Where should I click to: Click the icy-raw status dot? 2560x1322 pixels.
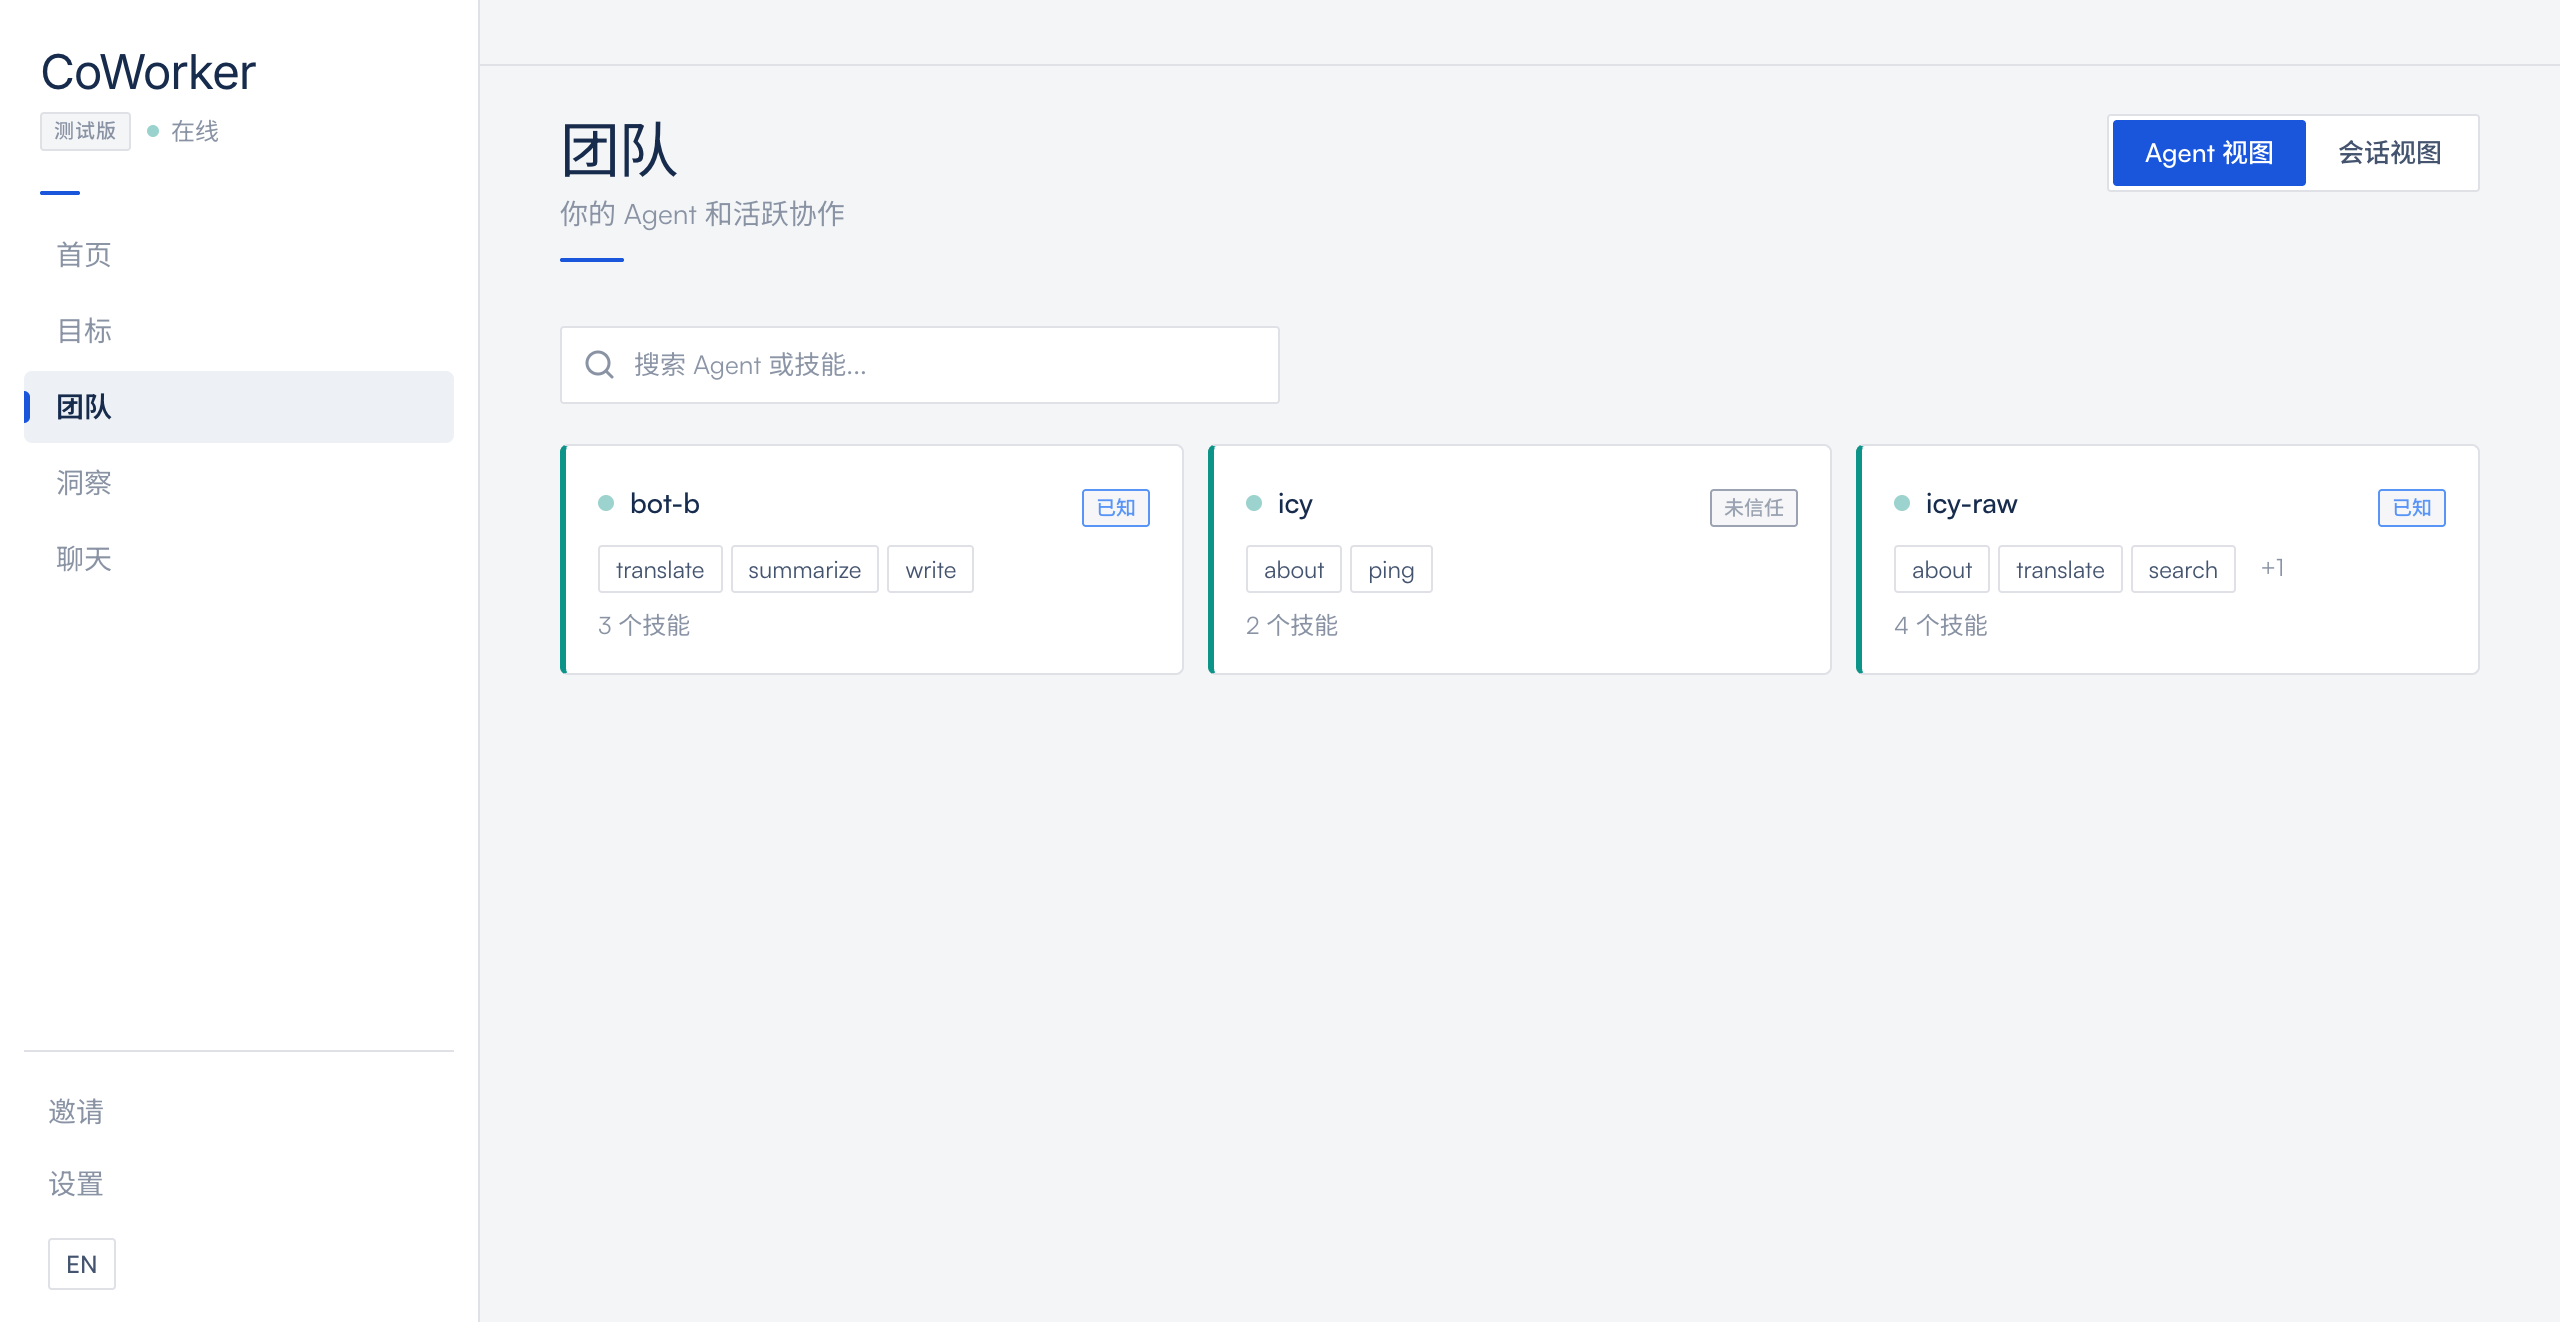coord(1902,503)
